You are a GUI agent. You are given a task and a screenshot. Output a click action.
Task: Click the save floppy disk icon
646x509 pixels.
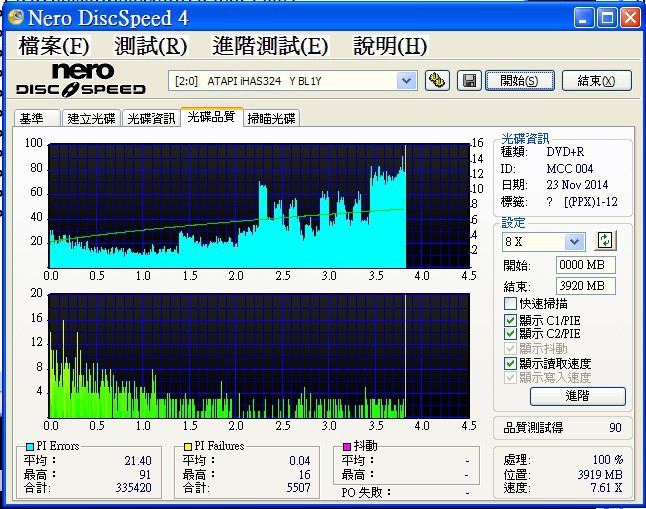(469, 80)
